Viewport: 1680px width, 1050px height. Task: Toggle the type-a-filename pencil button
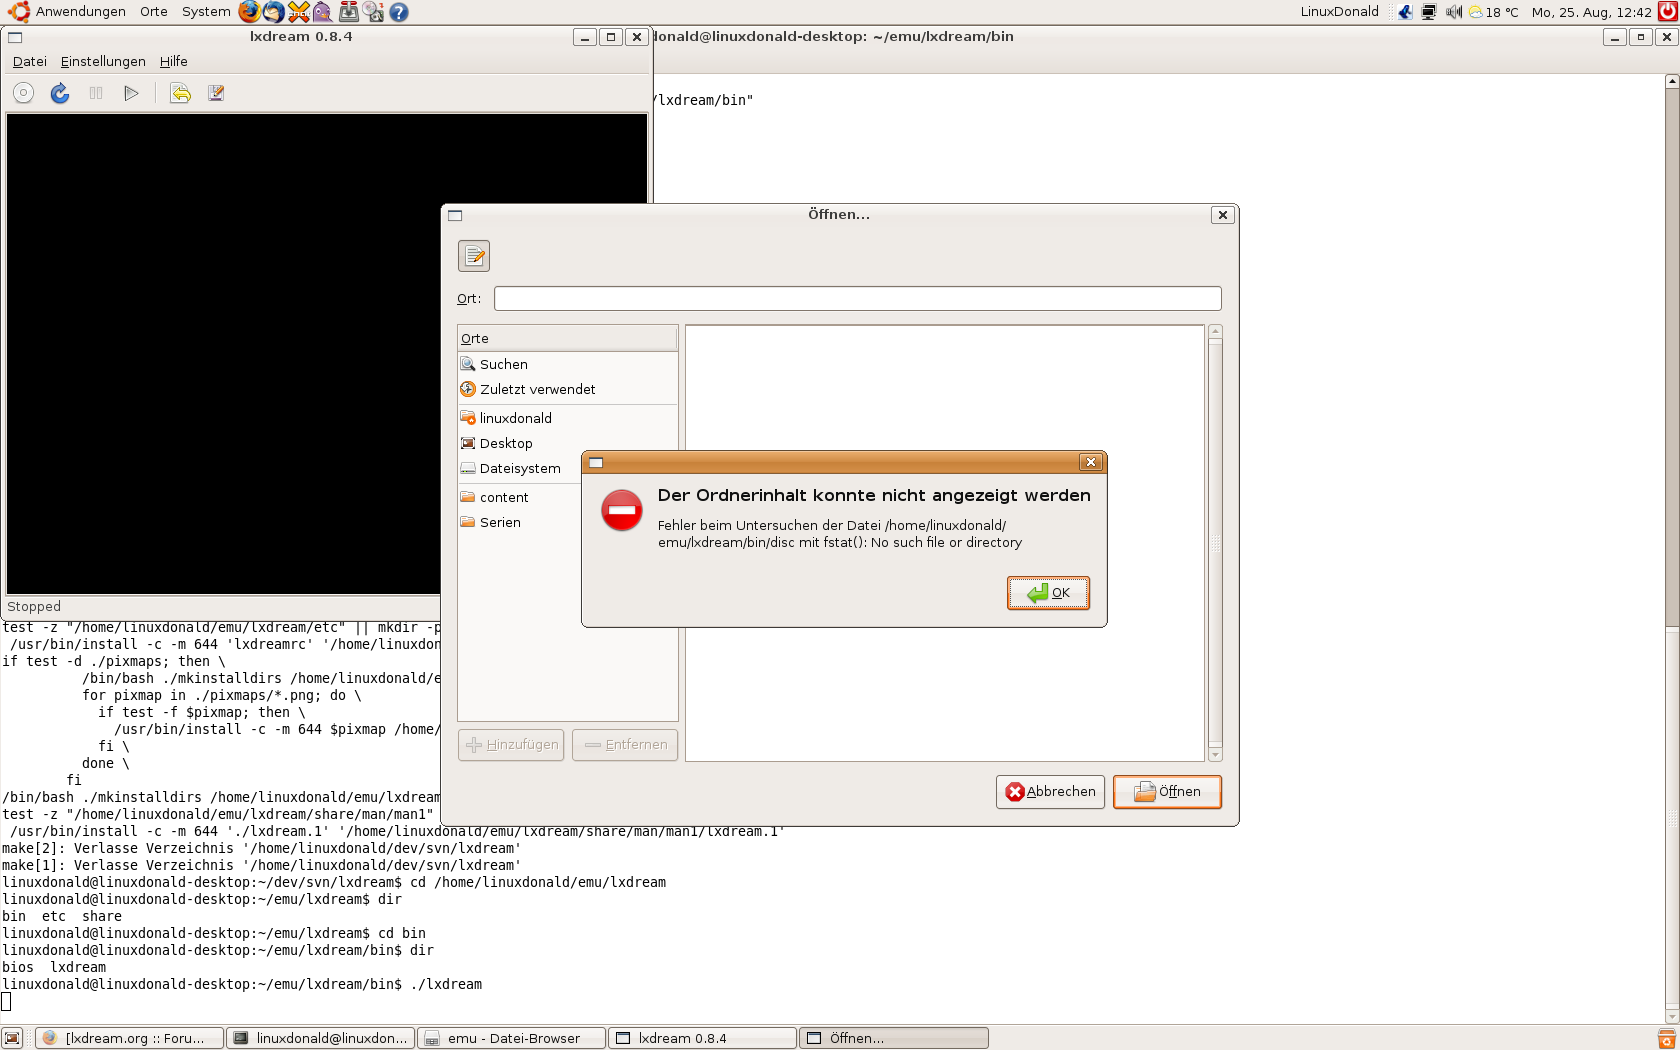click(x=474, y=256)
